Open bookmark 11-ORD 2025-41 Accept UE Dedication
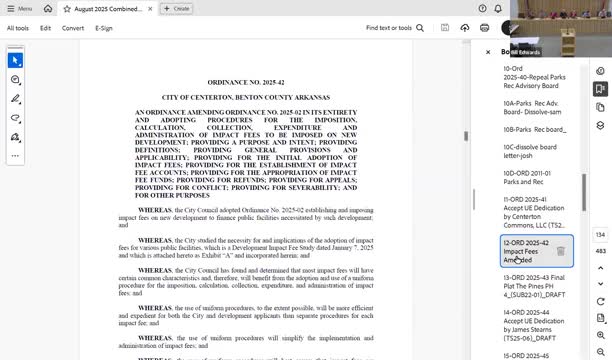 click(534, 212)
